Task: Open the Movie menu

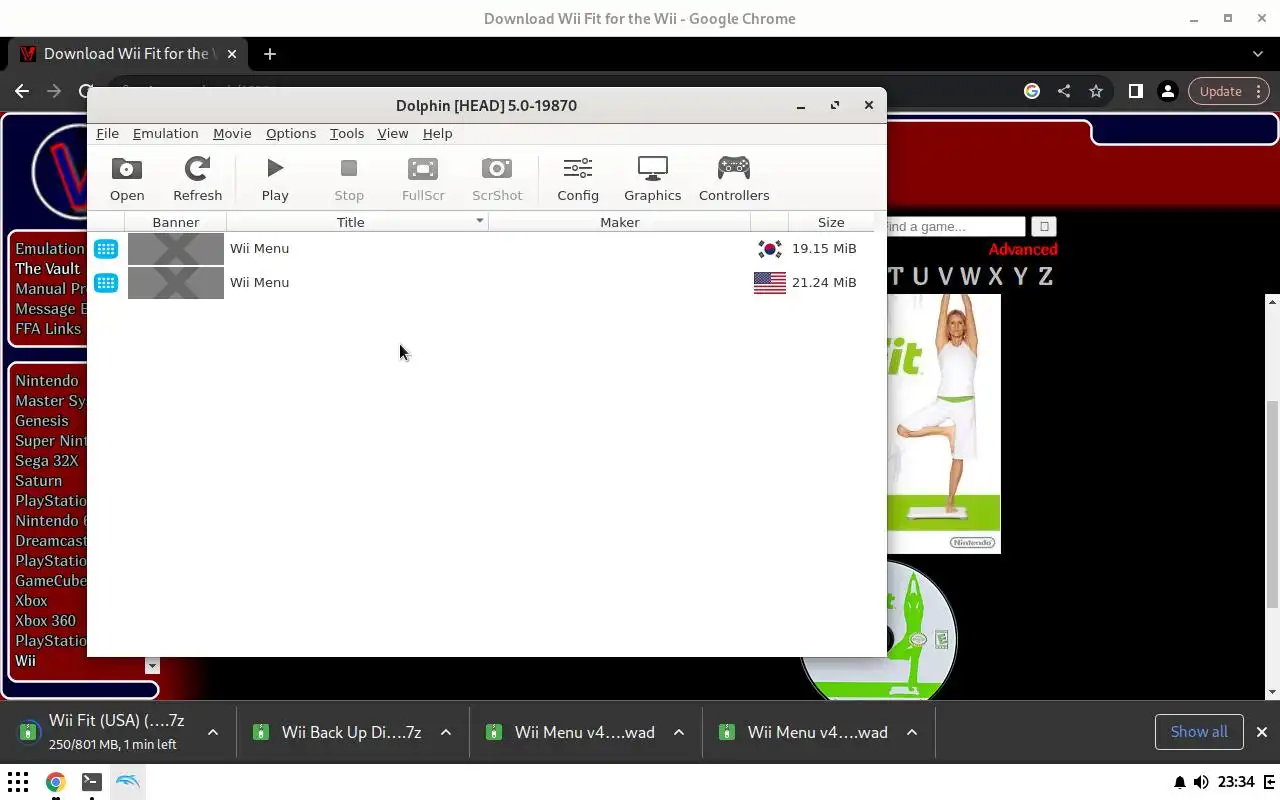Action: (232, 133)
